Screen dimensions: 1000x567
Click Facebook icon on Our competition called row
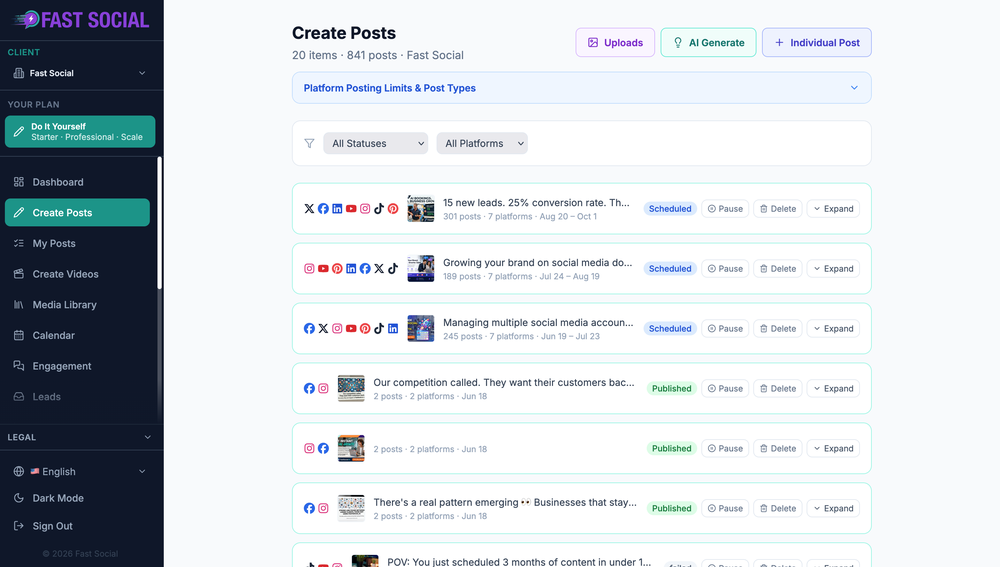pyautogui.click(x=309, y=388)
